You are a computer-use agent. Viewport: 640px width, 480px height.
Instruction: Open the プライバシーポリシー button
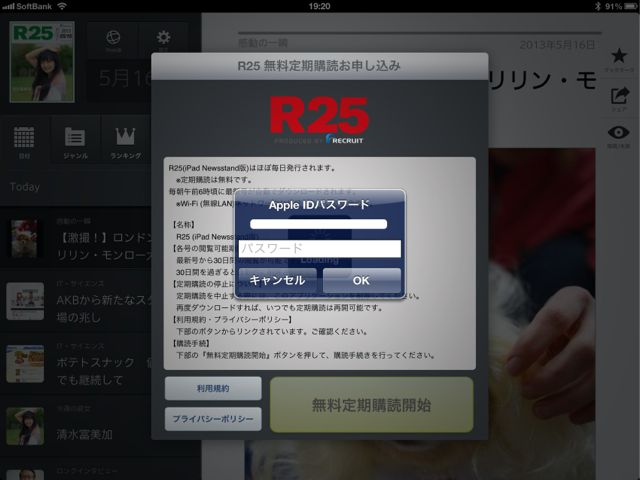(213, 419)
